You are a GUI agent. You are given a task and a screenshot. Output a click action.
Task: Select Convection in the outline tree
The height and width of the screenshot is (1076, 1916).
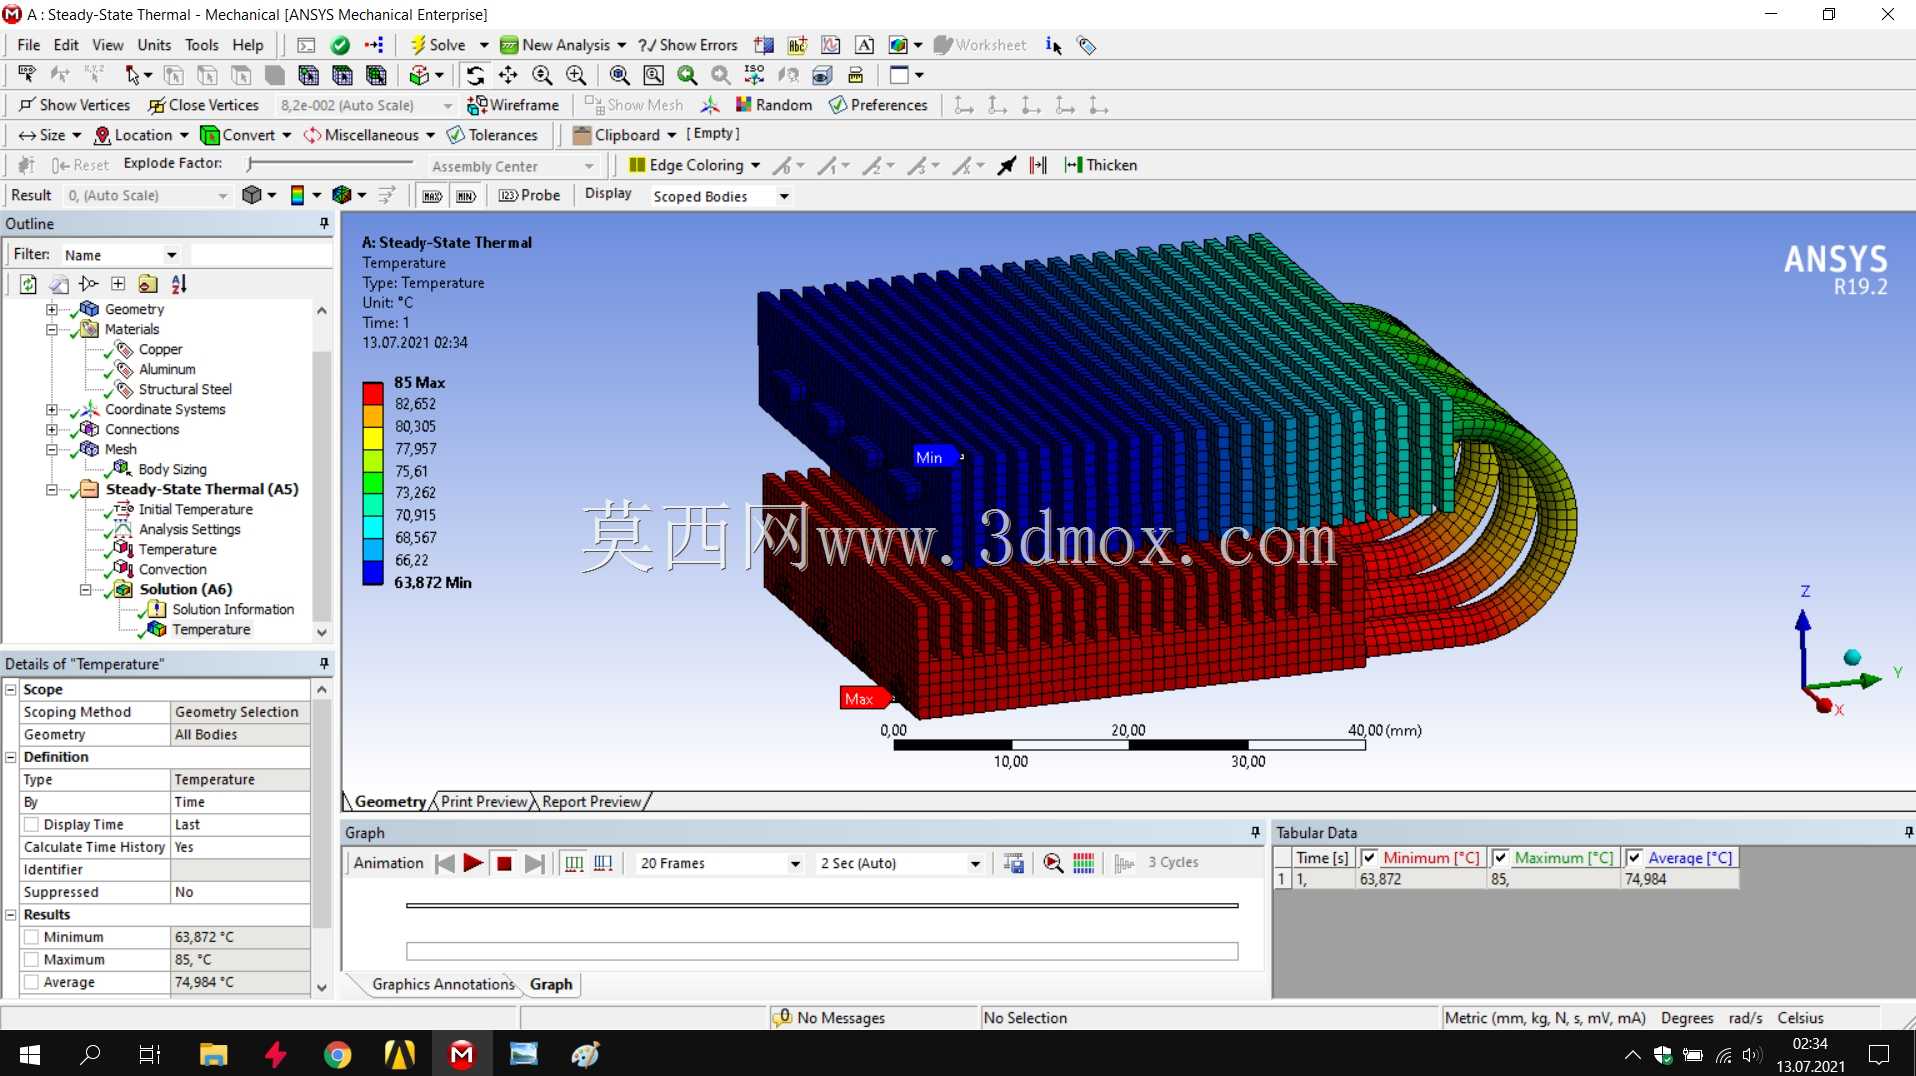(172, 569)
